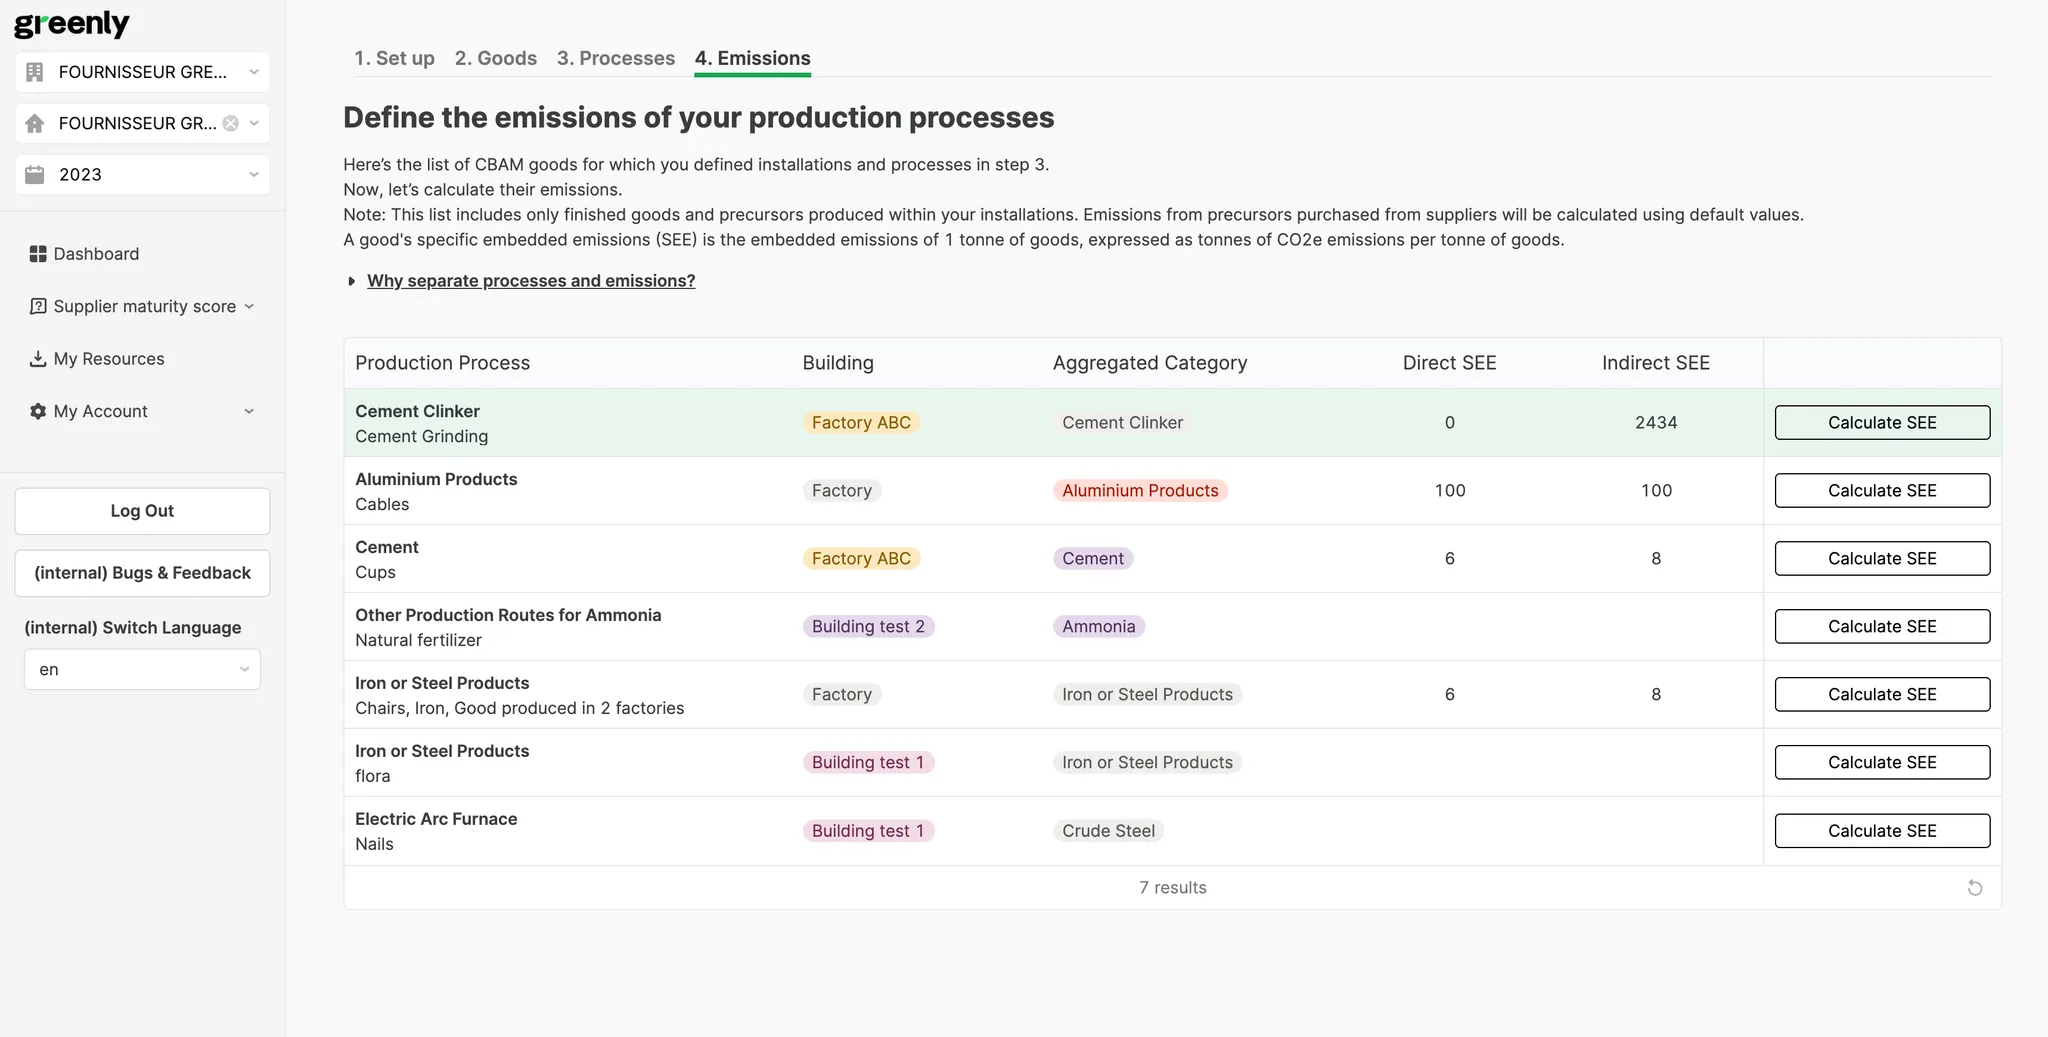Click the building icon next to FOURNISSEUR

35,71
